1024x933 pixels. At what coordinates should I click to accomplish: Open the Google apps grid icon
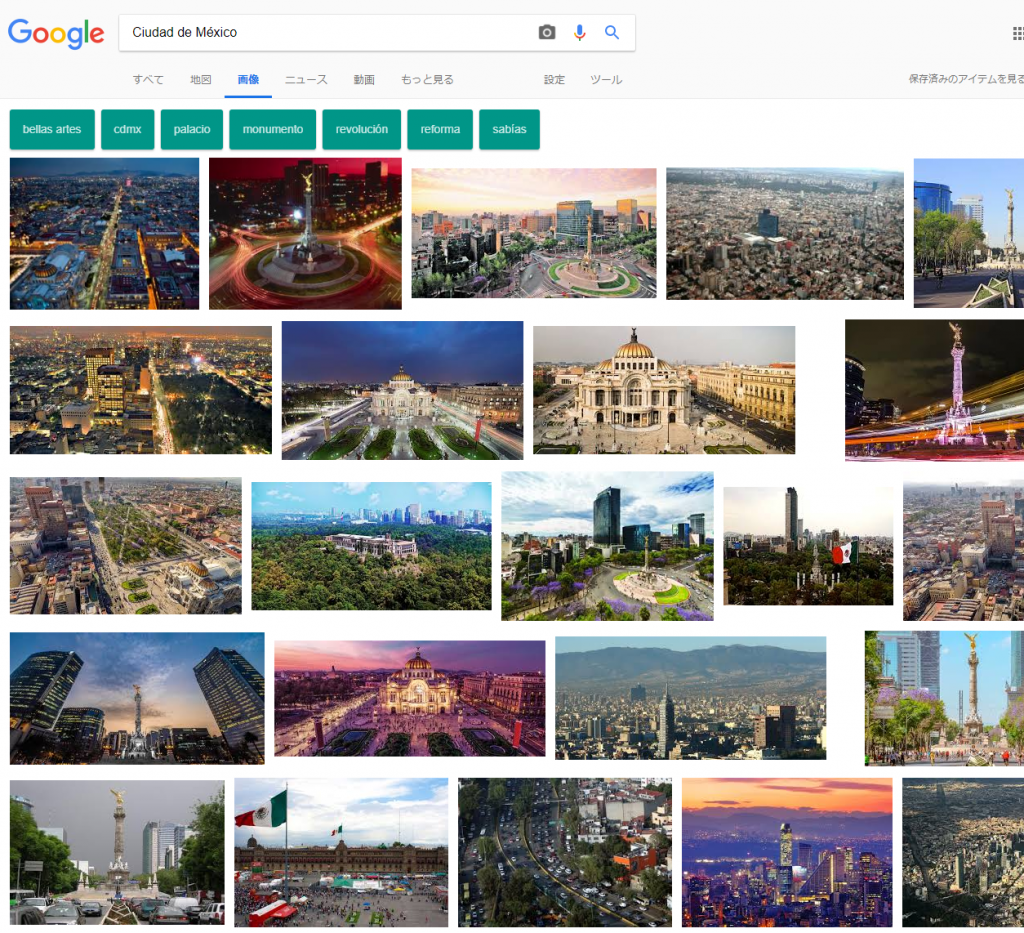[1017, 33]
